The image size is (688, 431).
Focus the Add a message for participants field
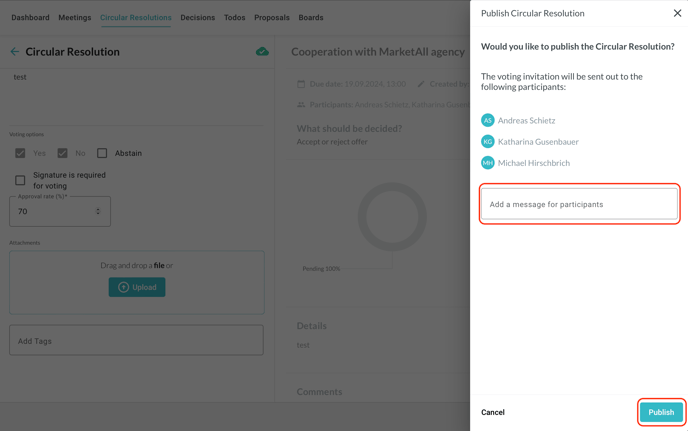coord(579,204)
